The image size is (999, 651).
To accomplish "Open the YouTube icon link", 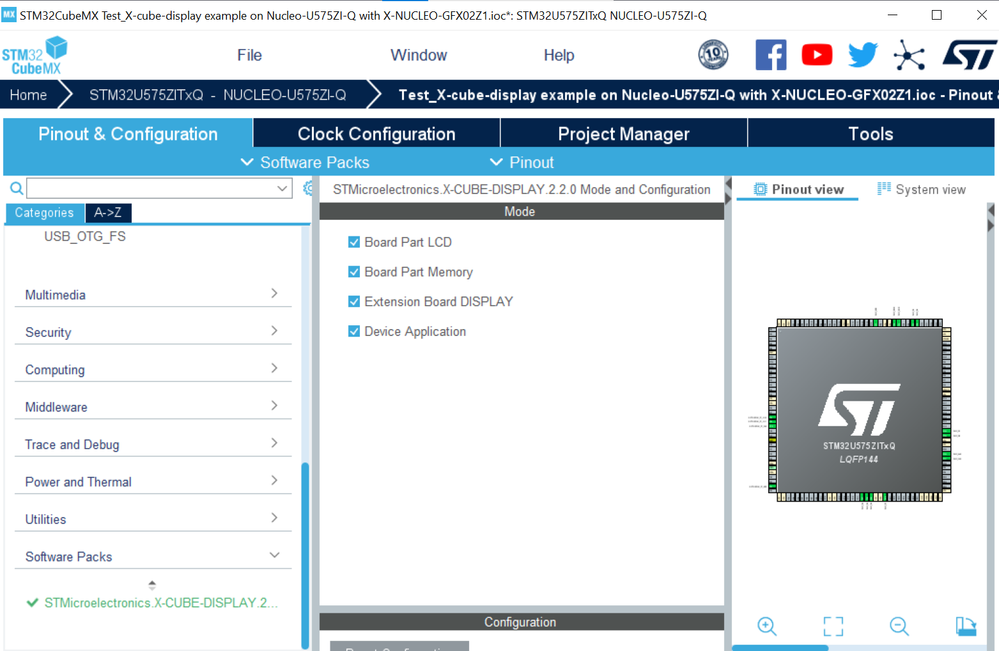I will click(x=817, y=55).
